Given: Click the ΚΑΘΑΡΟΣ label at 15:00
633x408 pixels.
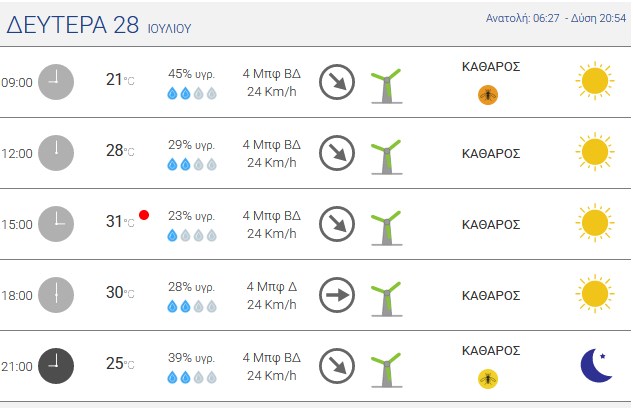Looking at the screenshot, I should [x=491, y=224].
